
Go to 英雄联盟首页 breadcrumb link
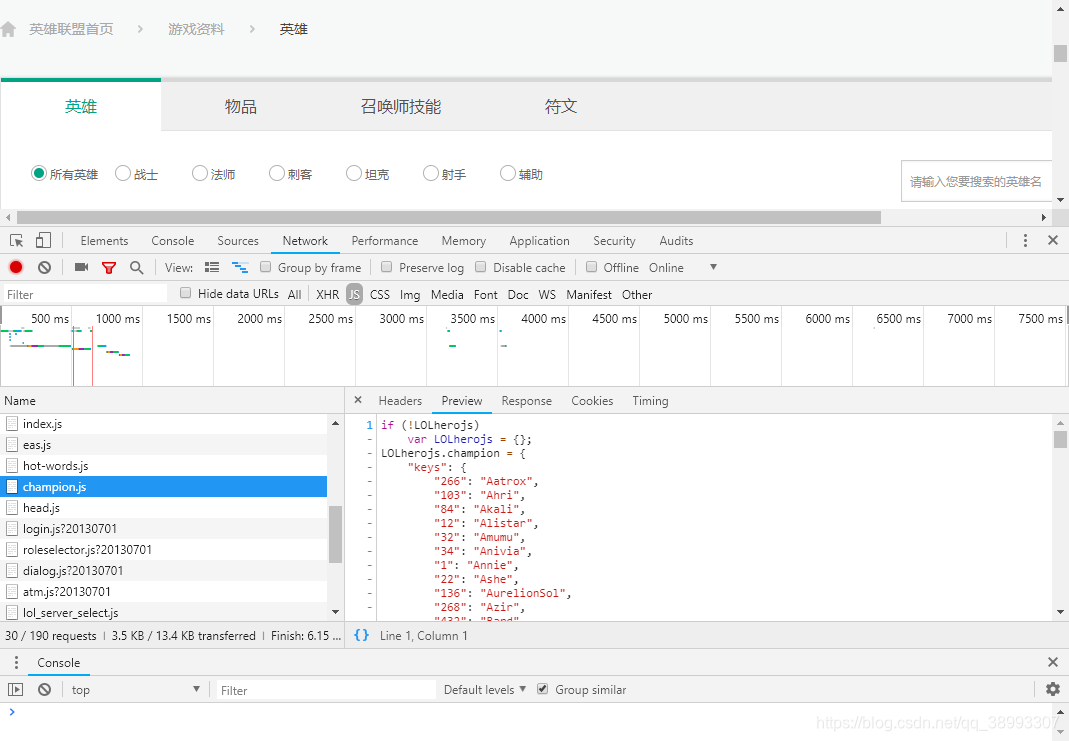pyautogui.click(x=71, y=29)
